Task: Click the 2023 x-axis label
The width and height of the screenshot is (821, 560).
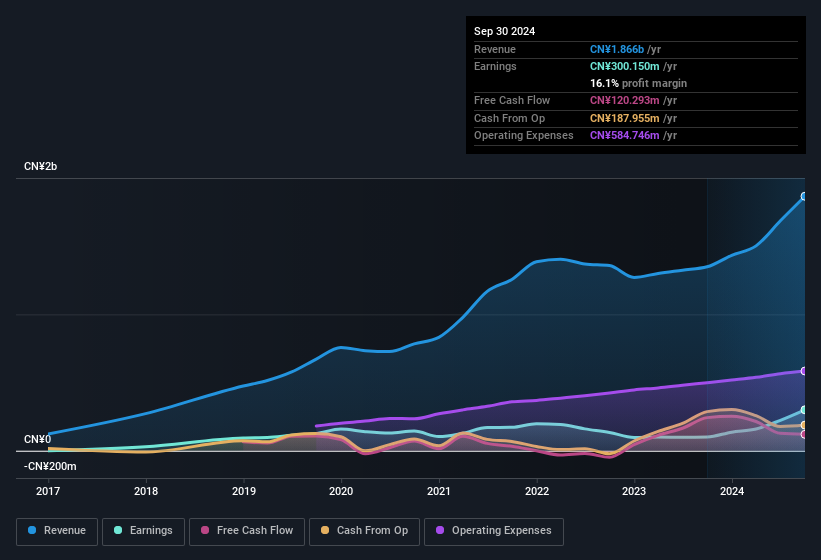Action: 634,491
